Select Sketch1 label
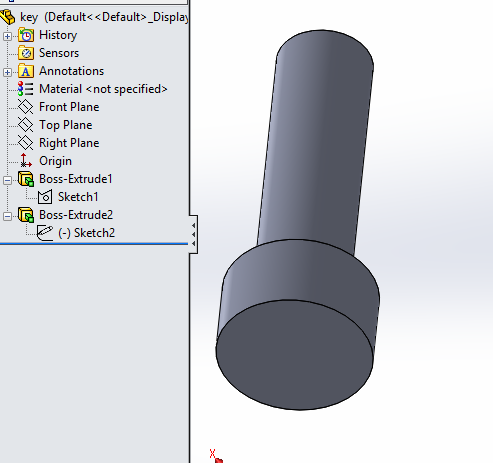 pos(78,197)
